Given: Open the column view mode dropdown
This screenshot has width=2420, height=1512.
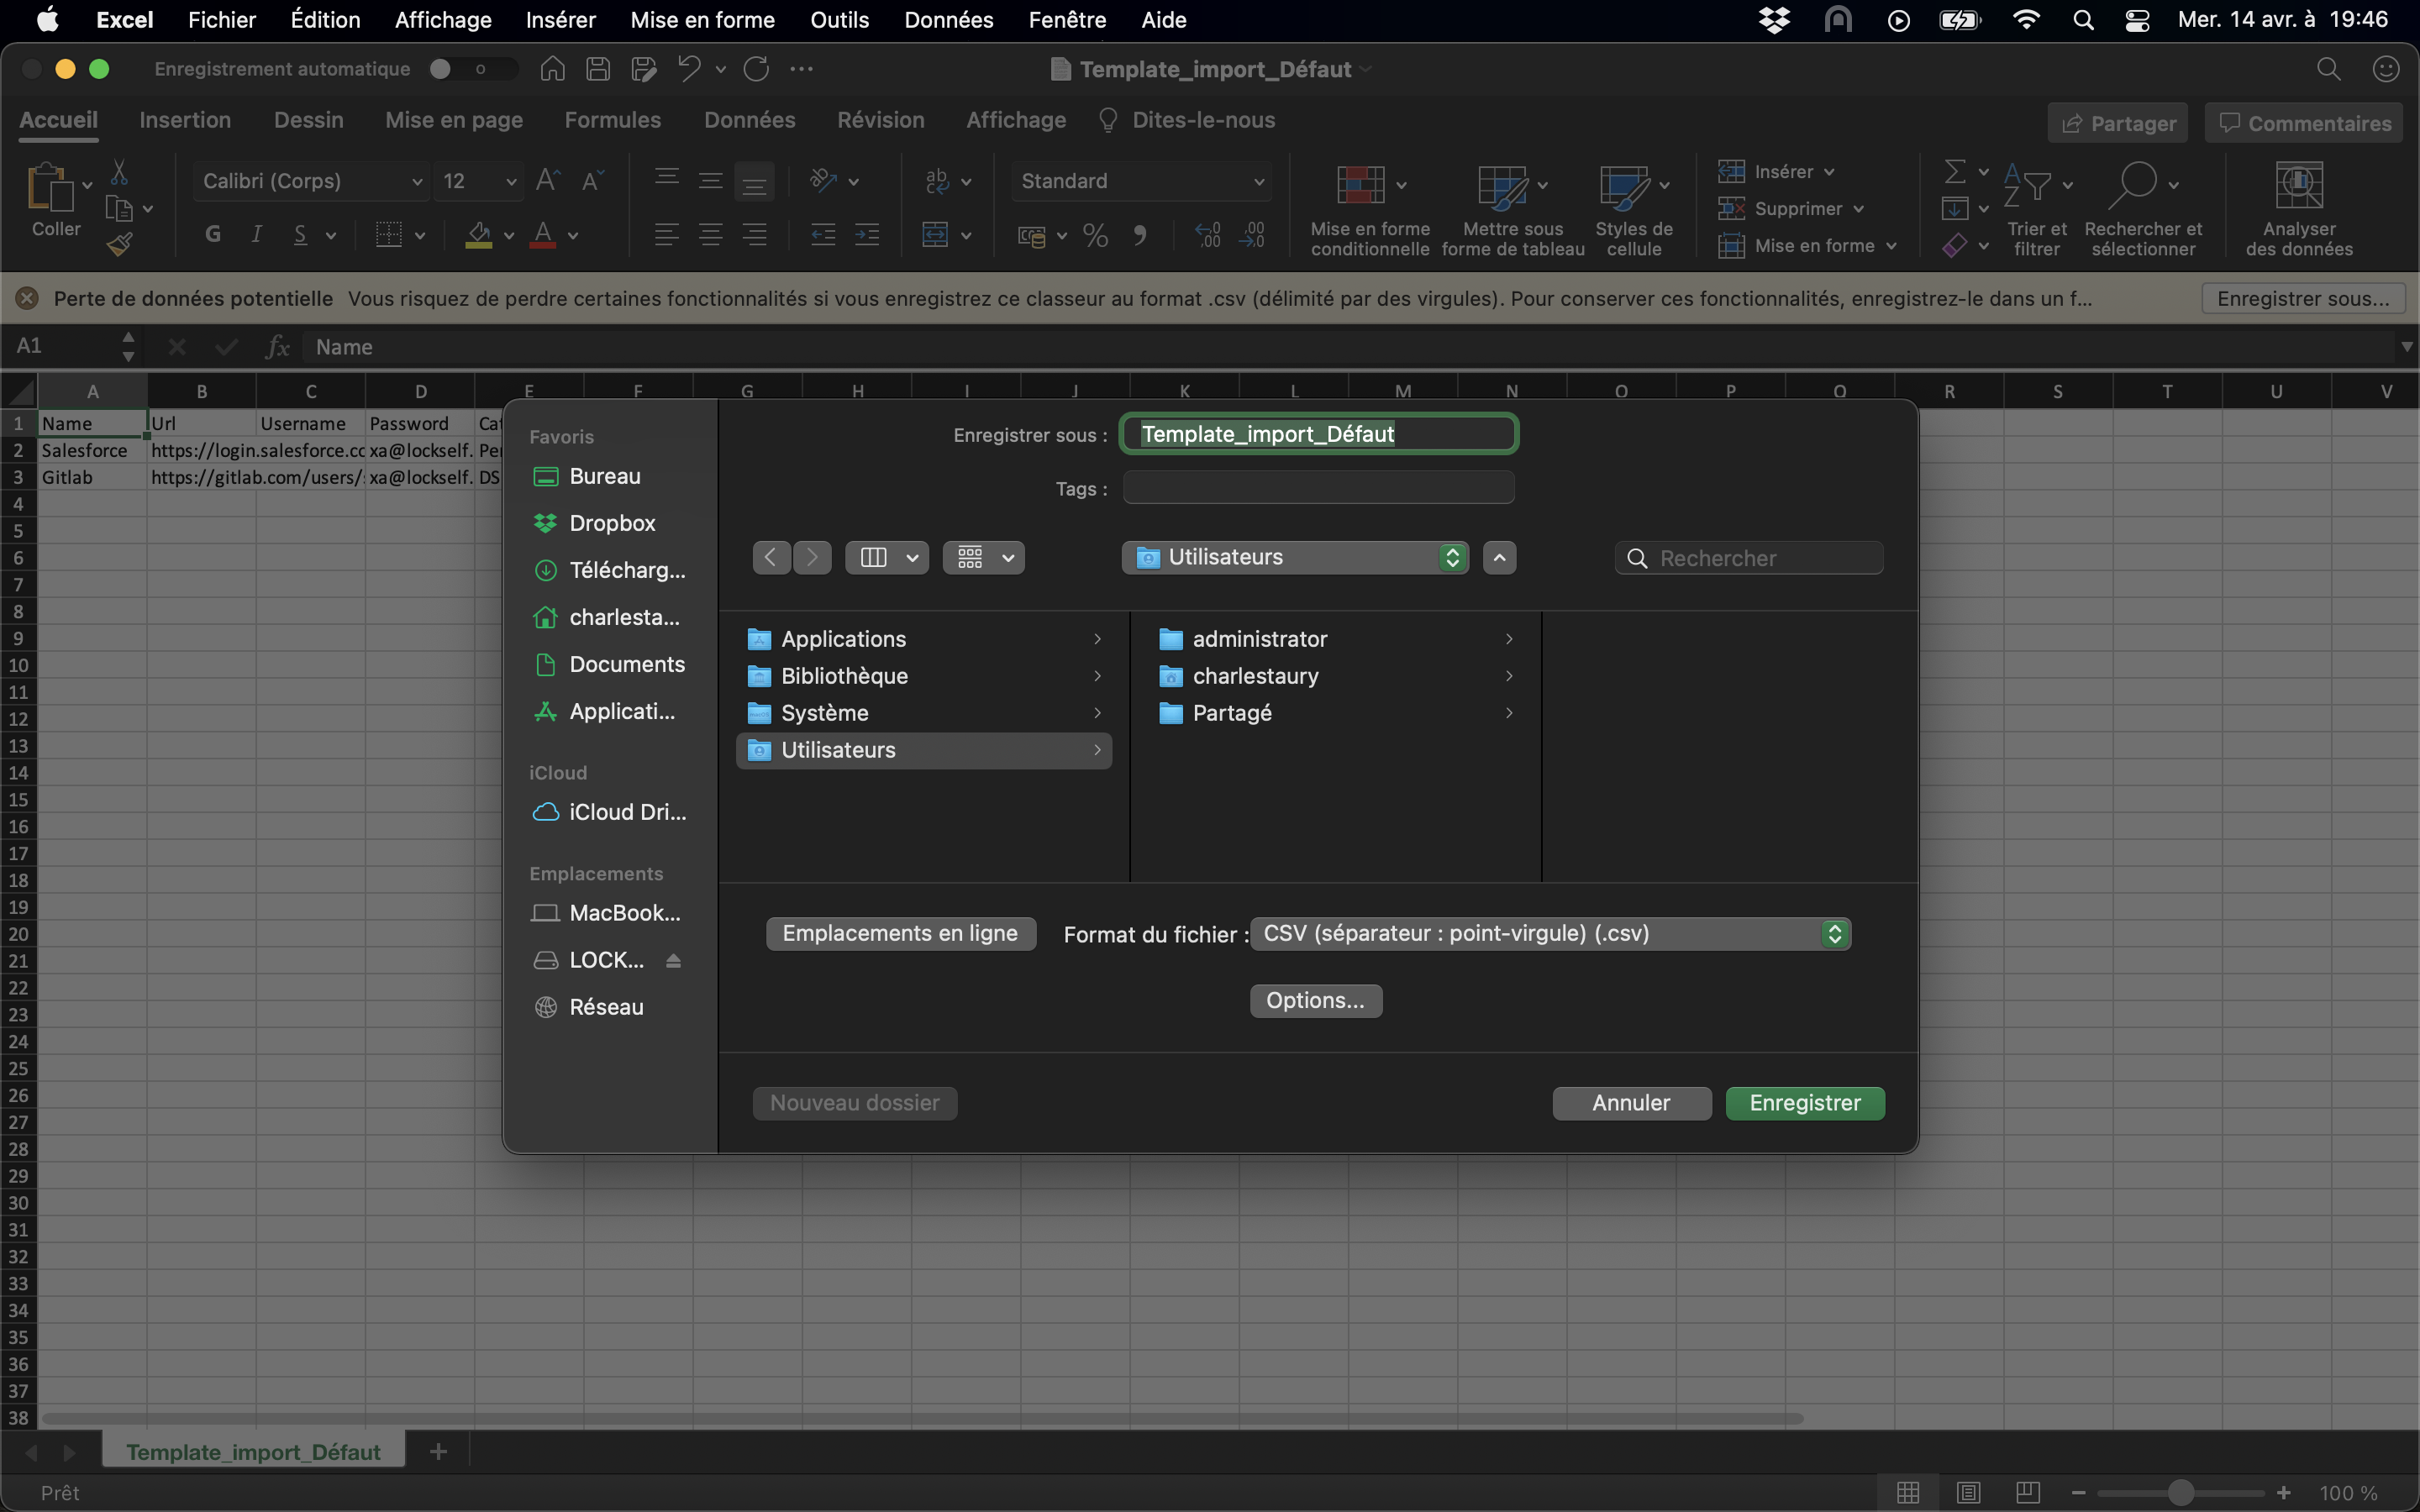Looking at the screenshot, I should (x=887, y=557).
